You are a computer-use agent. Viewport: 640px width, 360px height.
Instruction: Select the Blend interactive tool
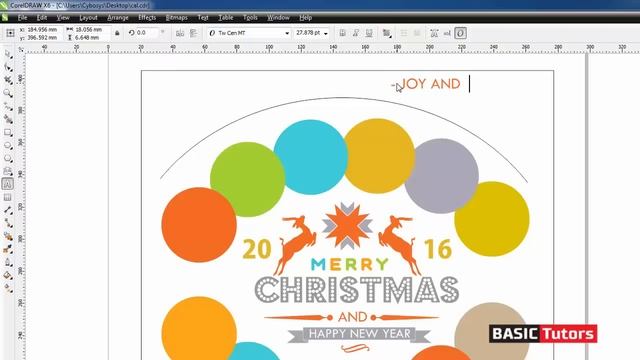(x=8, y=236)
